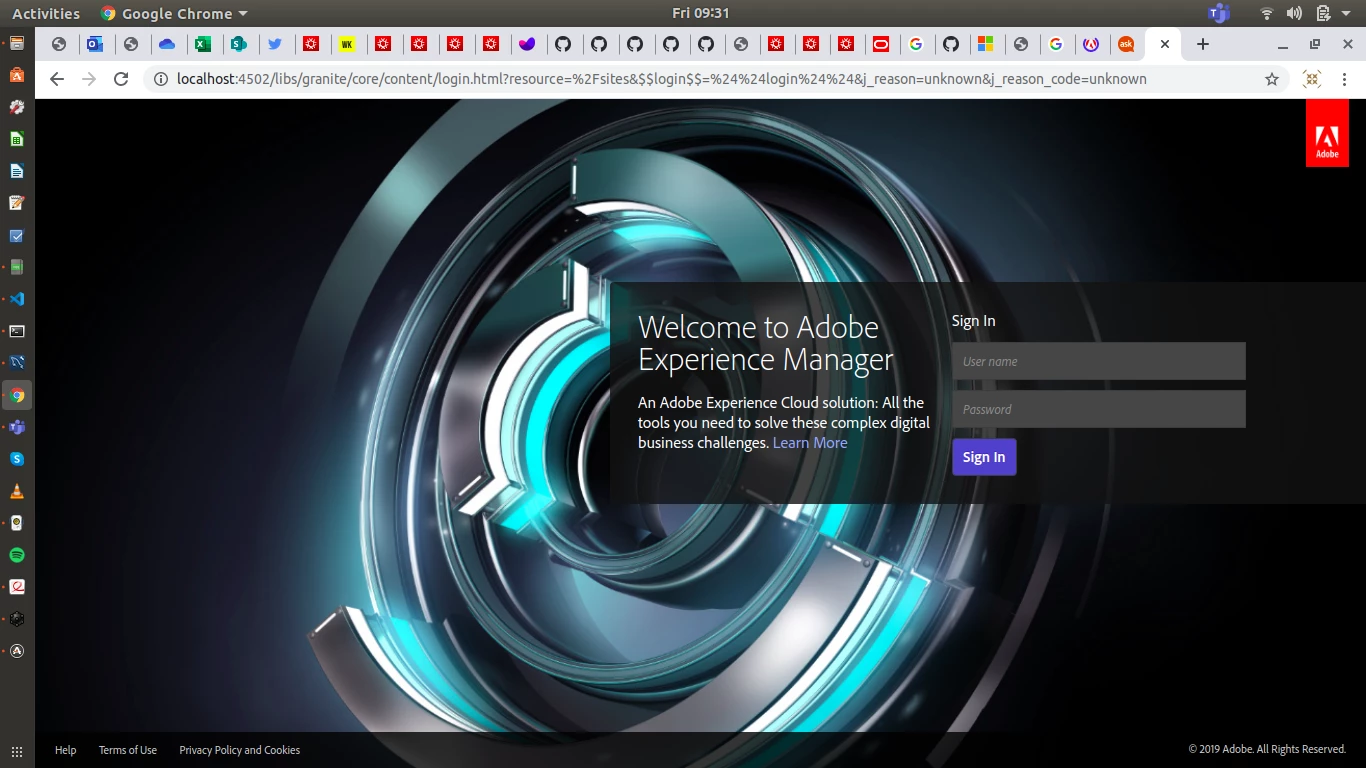This screenshot has width=1366, height=768.
Task: Focus the Password field
Action: point(1098,409)
